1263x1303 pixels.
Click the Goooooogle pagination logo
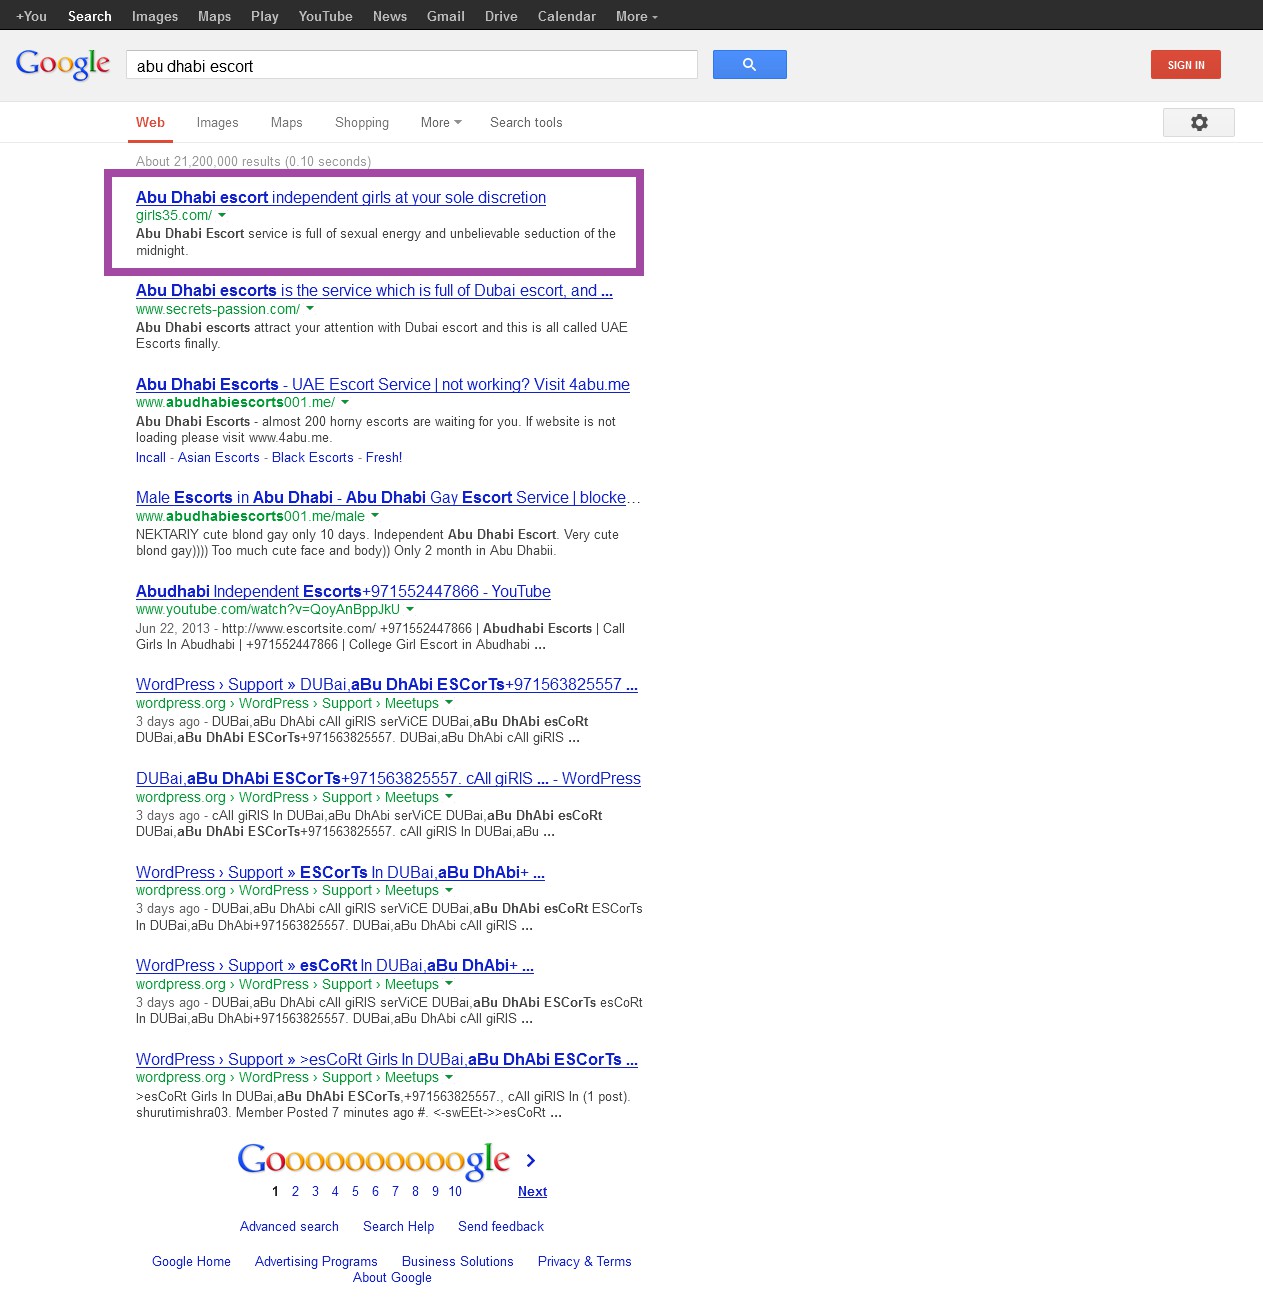click(374, 1160)
